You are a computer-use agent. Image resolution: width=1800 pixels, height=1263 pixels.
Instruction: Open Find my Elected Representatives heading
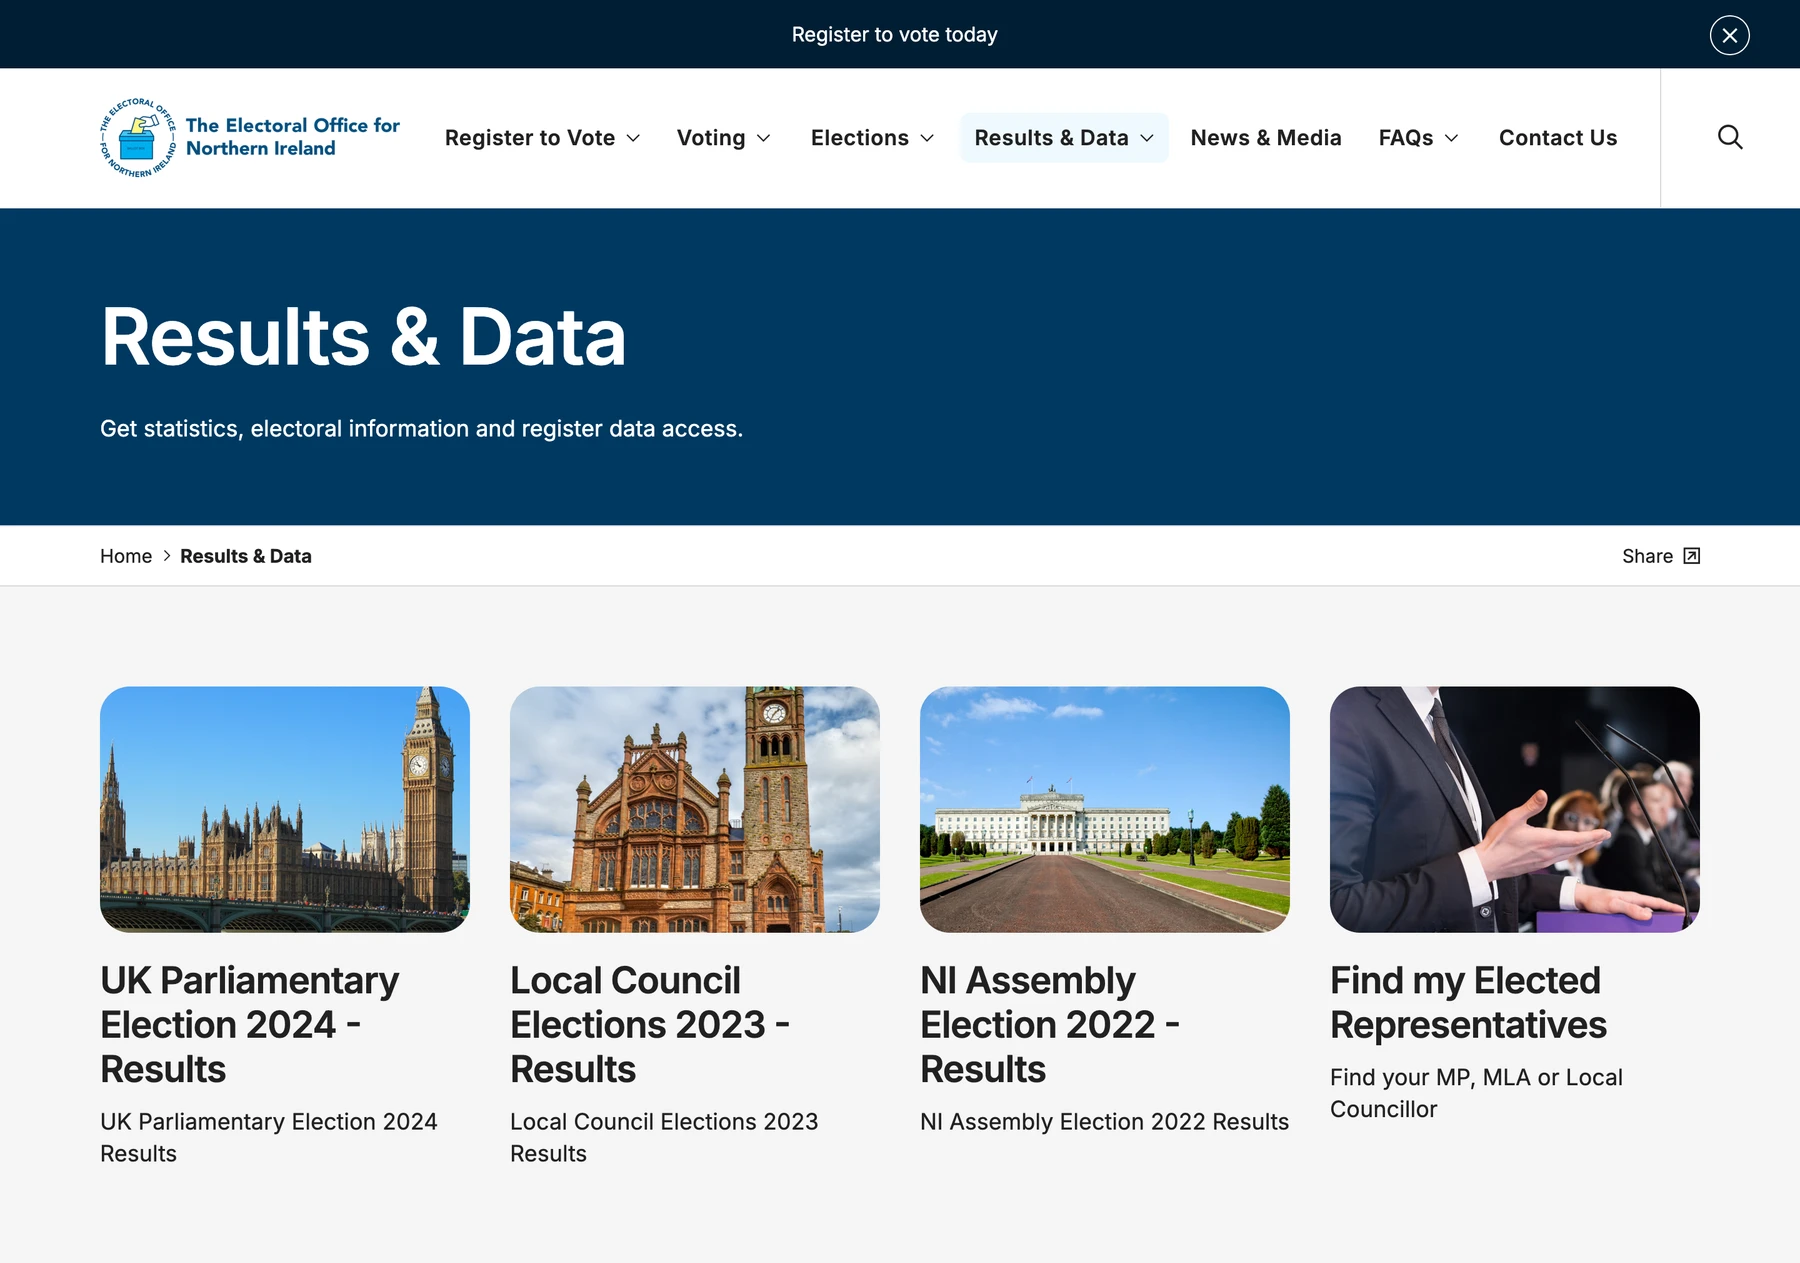click(1468, 1003)
